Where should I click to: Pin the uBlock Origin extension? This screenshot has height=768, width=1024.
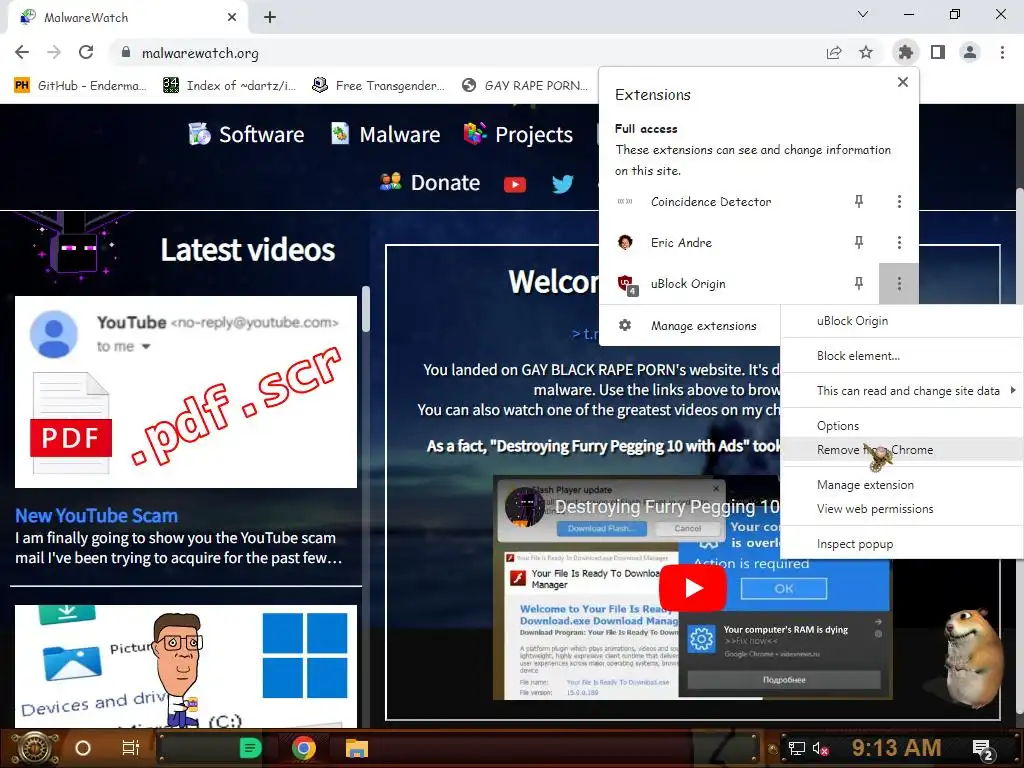click(859, 283)
